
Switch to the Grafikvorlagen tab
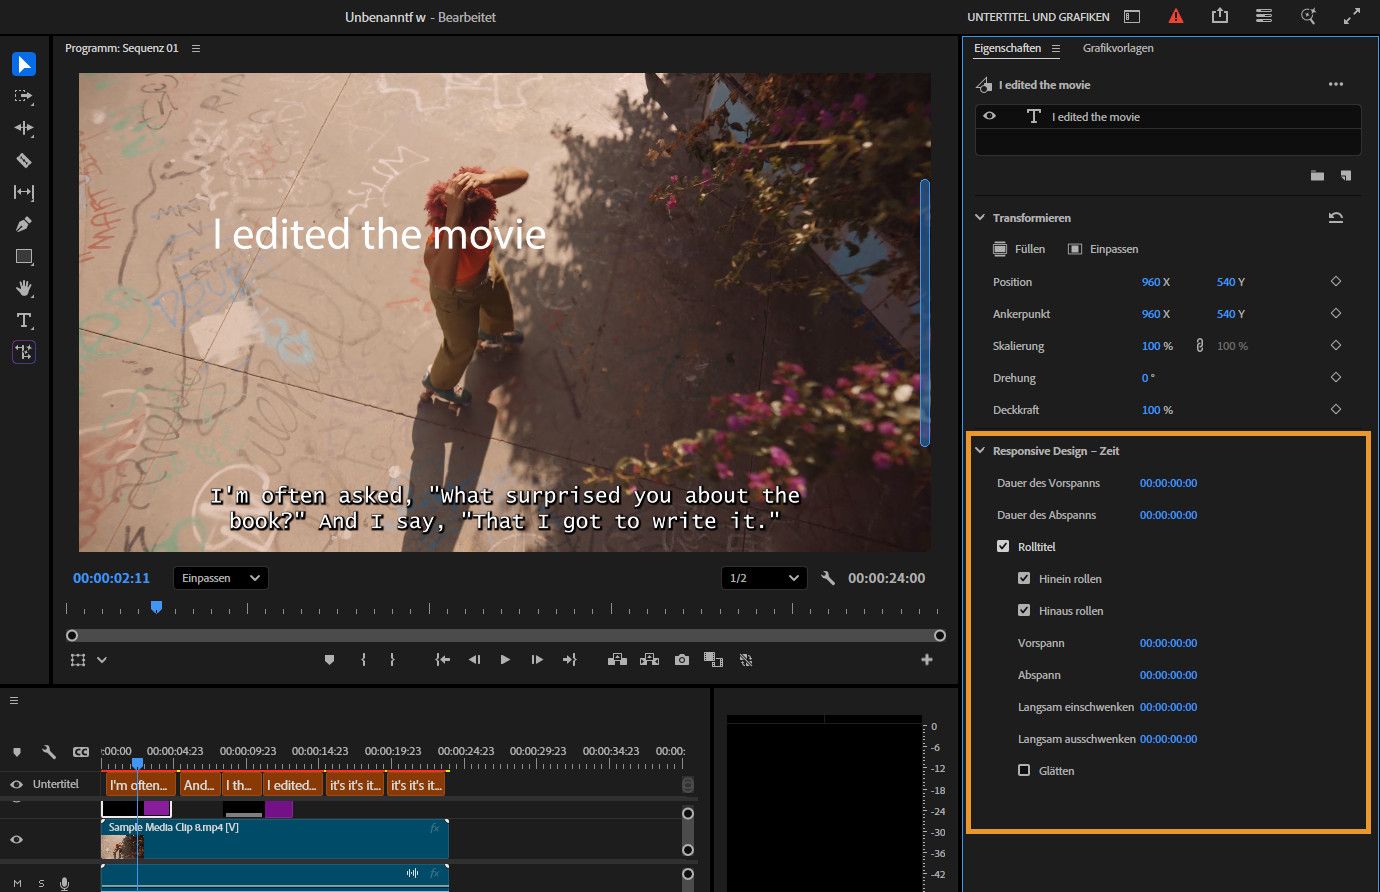pos(1117,48)
